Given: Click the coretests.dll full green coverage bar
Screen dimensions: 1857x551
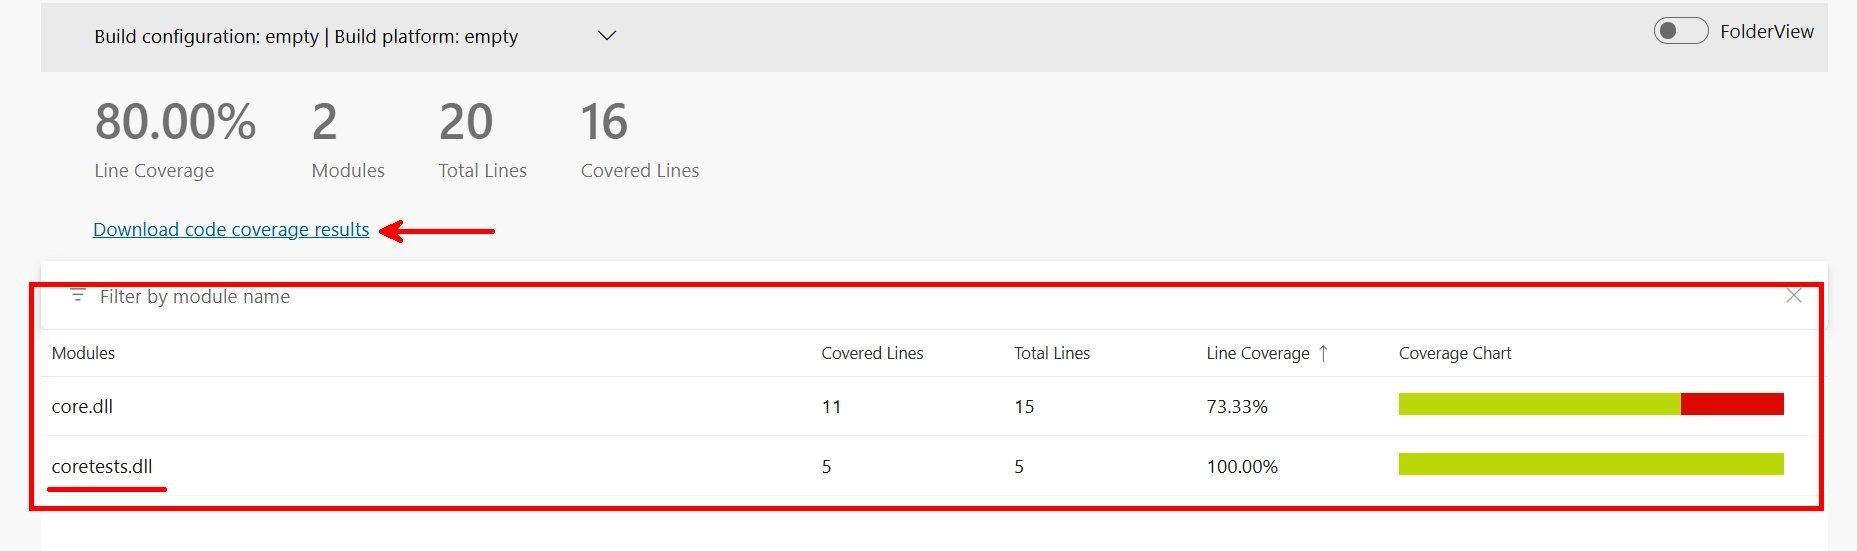Looking at the screenshot, I should (x=1591, y=464).
